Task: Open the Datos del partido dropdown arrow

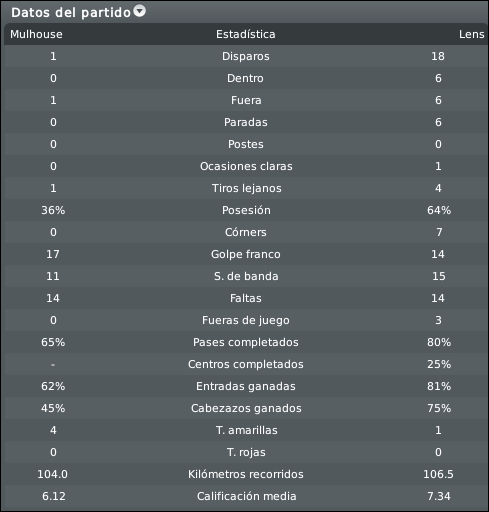Action: point(140,11)
